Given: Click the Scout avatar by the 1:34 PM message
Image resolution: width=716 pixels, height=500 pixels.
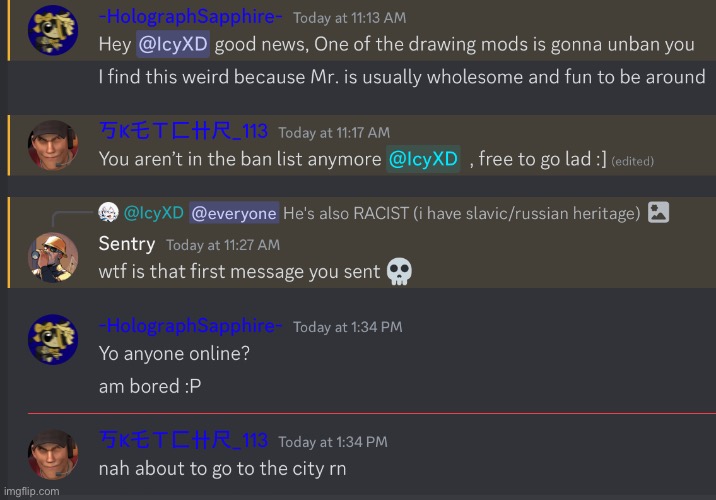Looking at the screenshot, I should pyautogui.click(x=53, y=454).
